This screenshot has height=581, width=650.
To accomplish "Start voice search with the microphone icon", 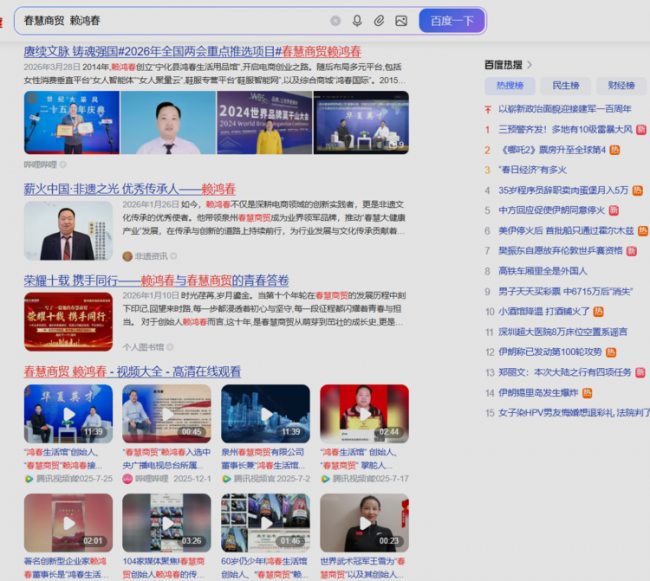I will click(357, 21).
